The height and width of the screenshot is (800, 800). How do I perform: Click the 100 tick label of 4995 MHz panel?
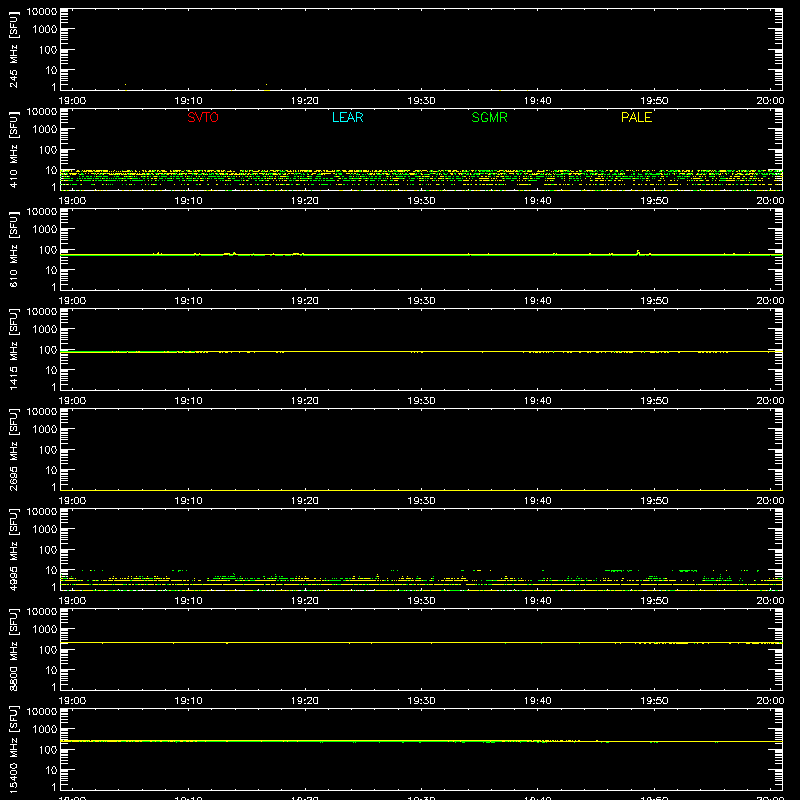click(x=48, y=549)
